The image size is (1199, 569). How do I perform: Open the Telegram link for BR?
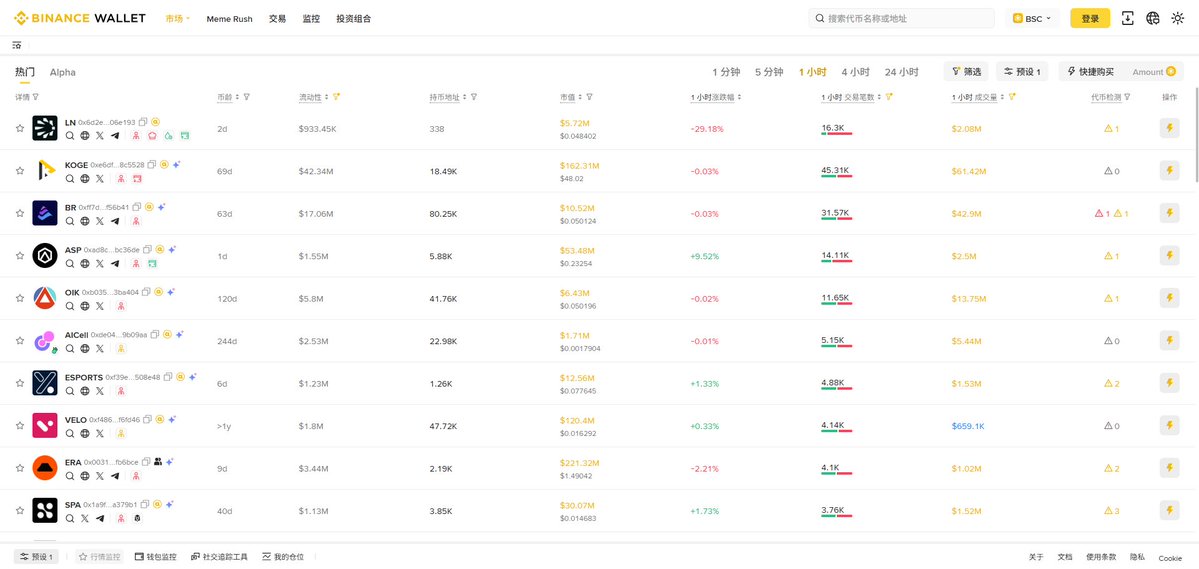click(115, 220)
